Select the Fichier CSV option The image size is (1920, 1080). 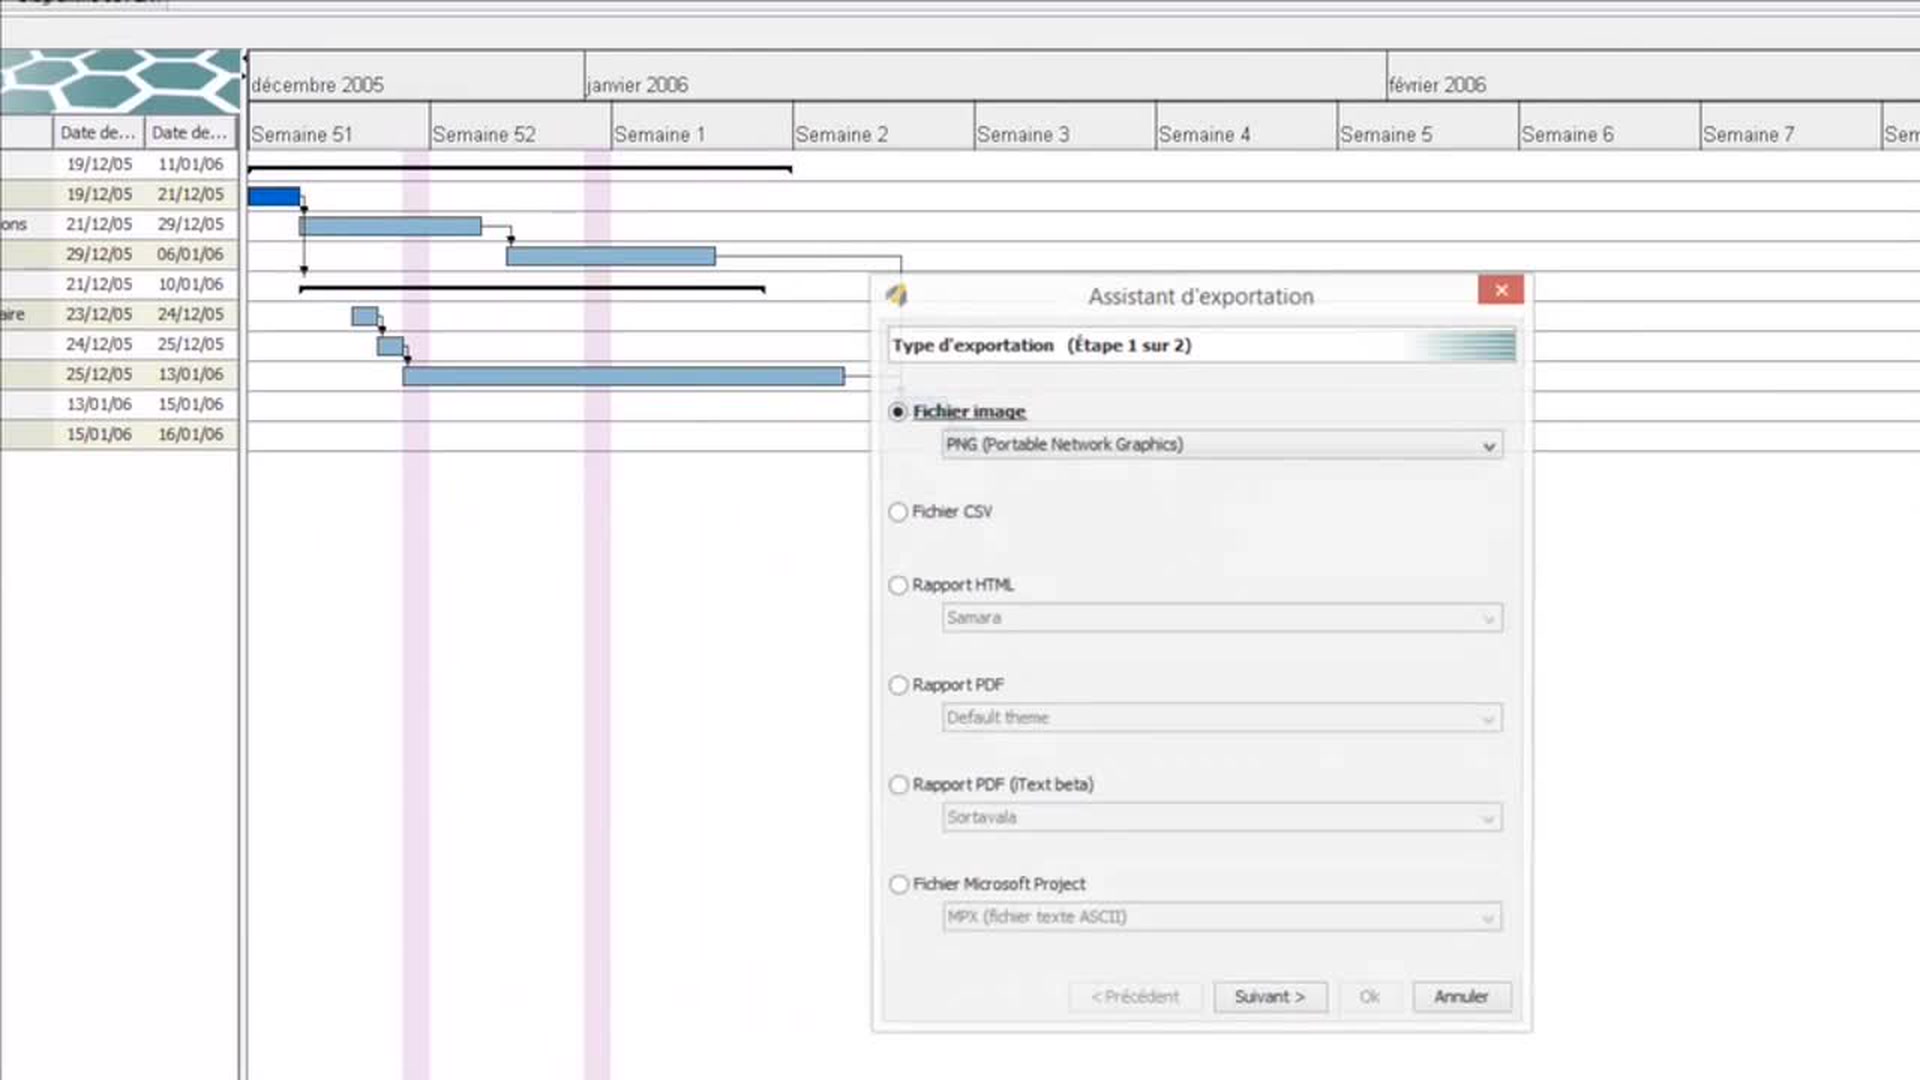point(898,512)
